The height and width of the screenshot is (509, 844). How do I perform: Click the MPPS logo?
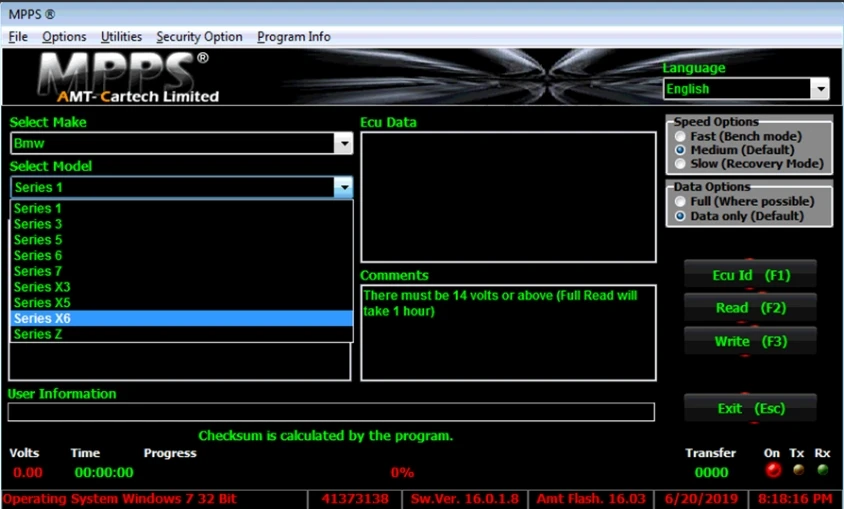point(128,76)
